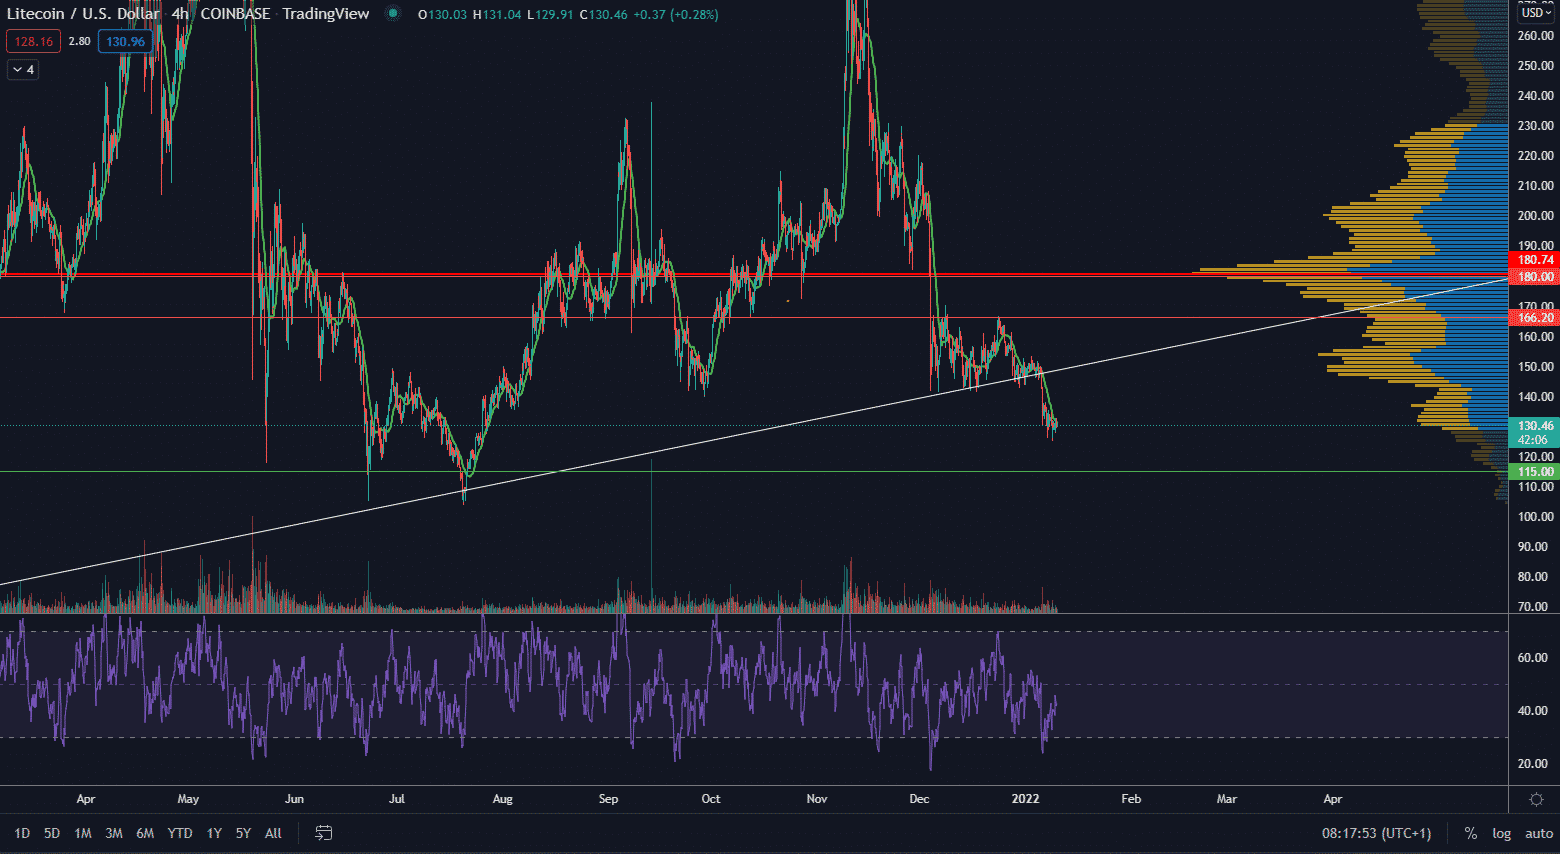
Task: Open chart settings gear icon
Action: coord(1536,799)
